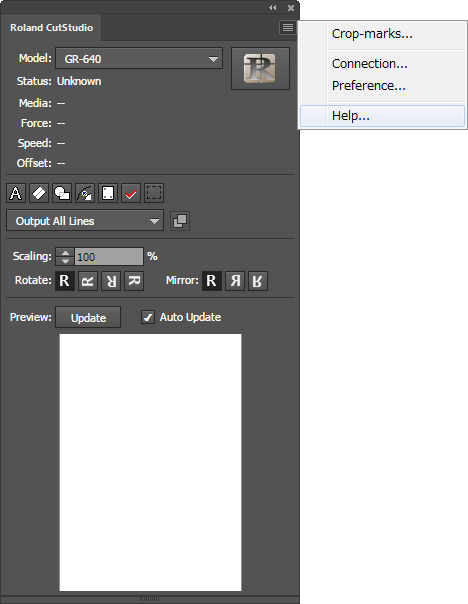Open the Model dropdown showing GR-640

139,59
